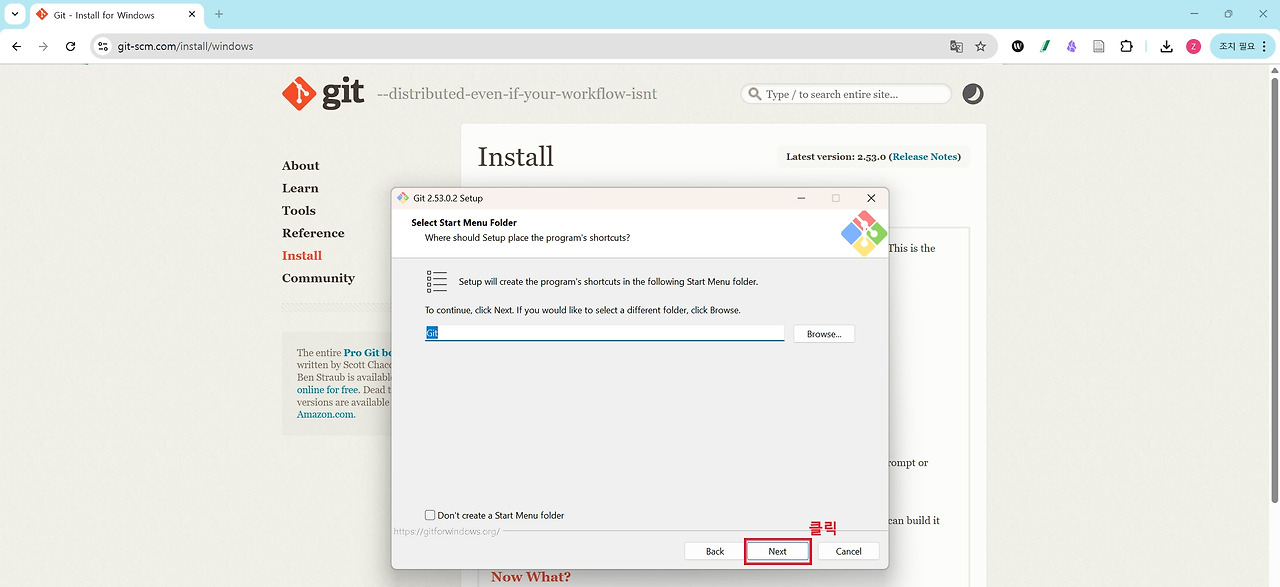Click Browse... to pick a different folder
The height and width of the screenshot is (587, 1280).
point(824,334)
